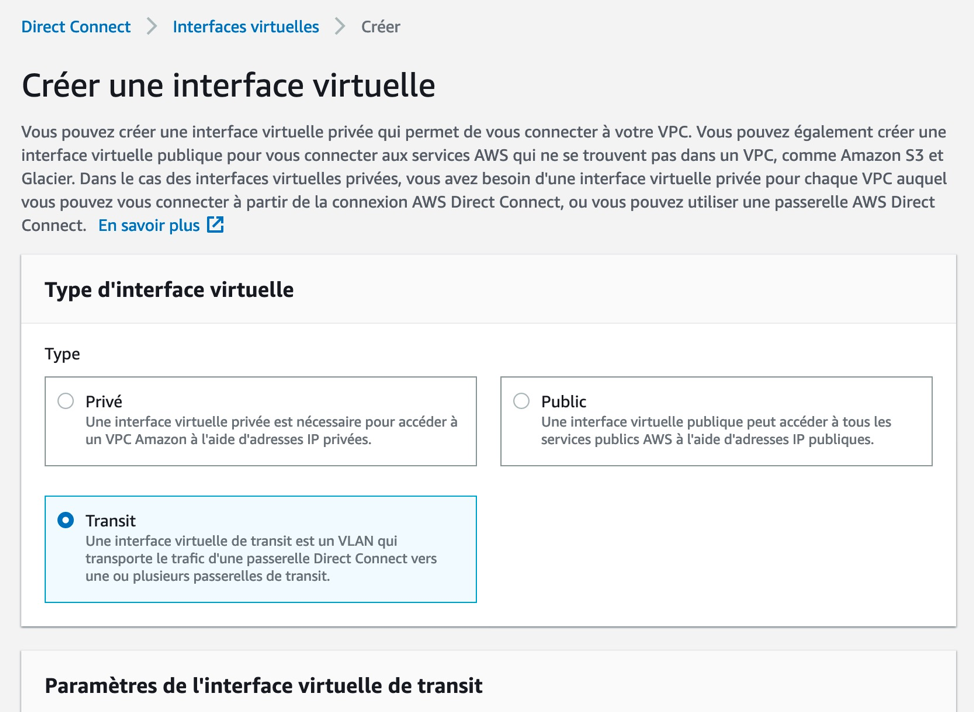Open the En savoir plus link
This screenshot has width=974, height=712.
[x=149, y=226]
